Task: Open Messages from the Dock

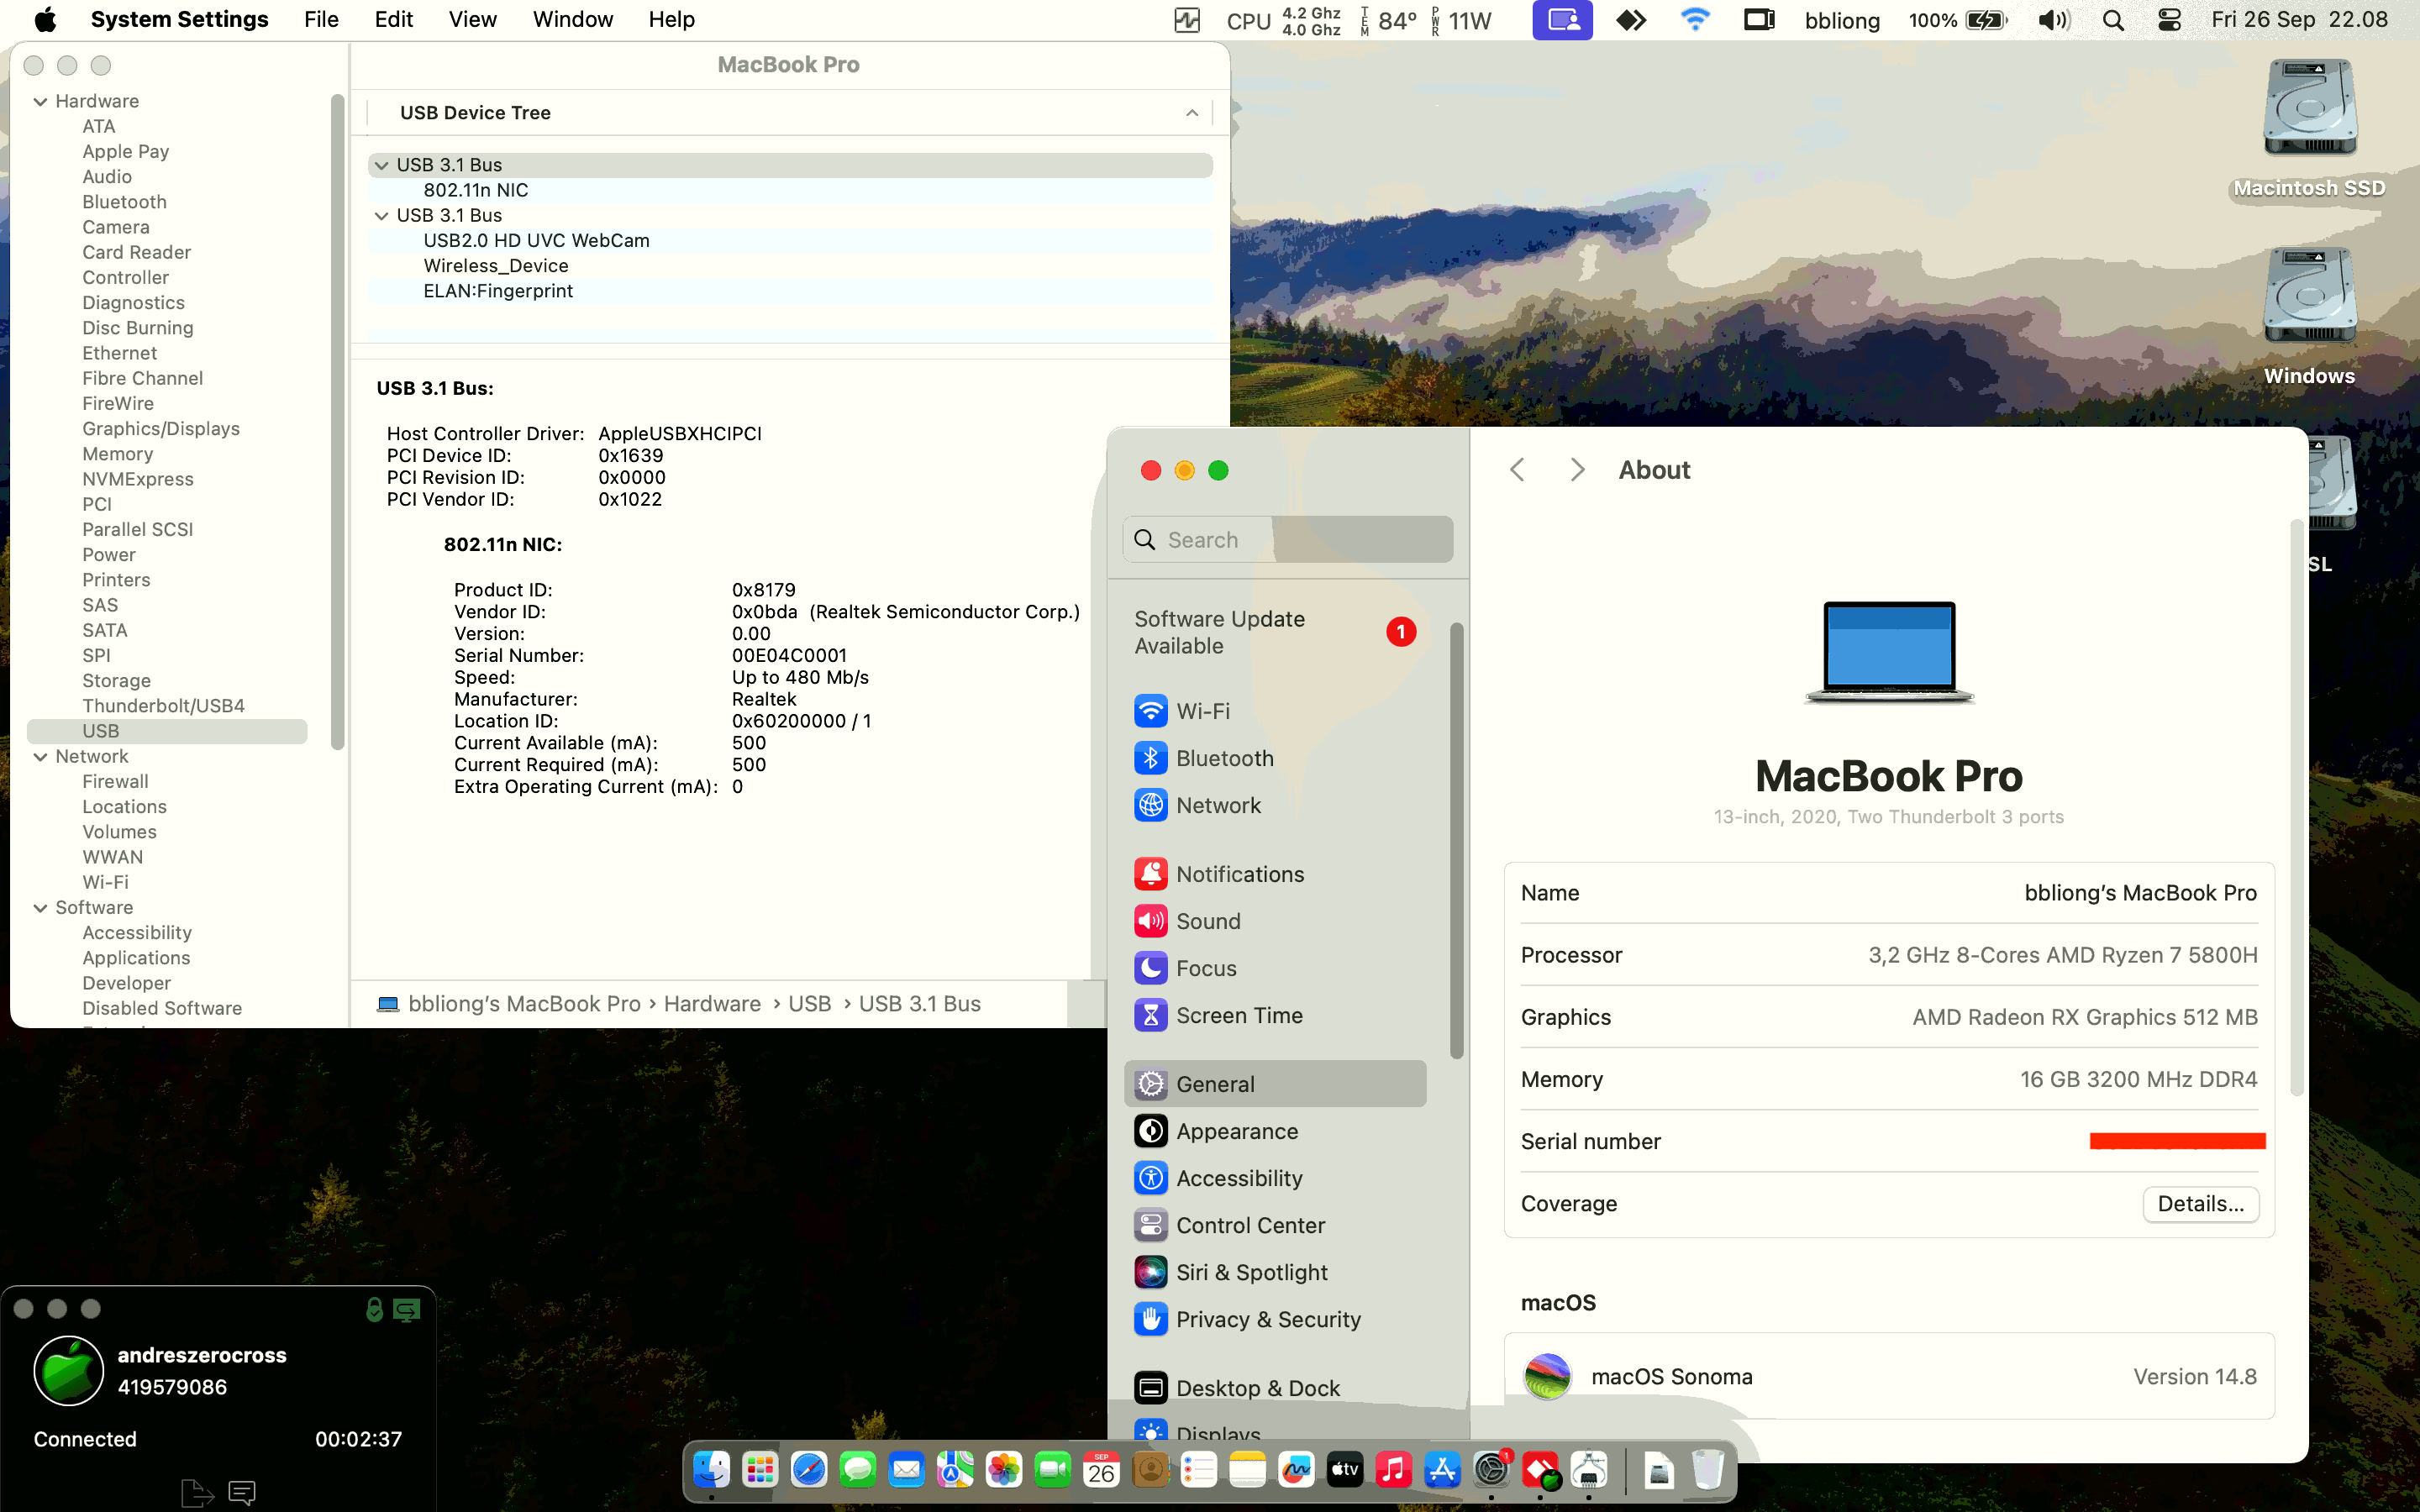Action: (x=858, y=1470)
